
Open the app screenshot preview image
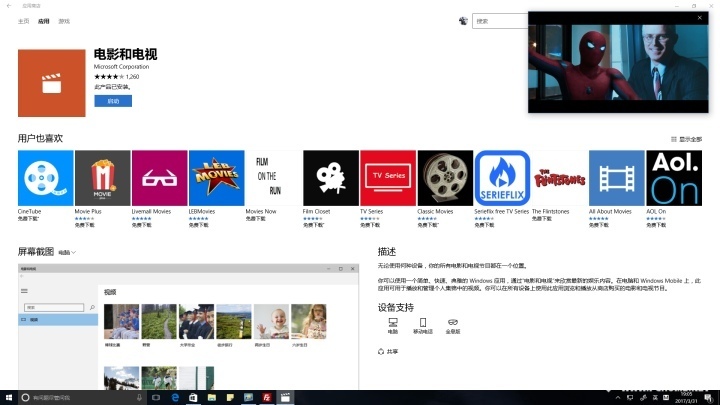tap(188, 326)
